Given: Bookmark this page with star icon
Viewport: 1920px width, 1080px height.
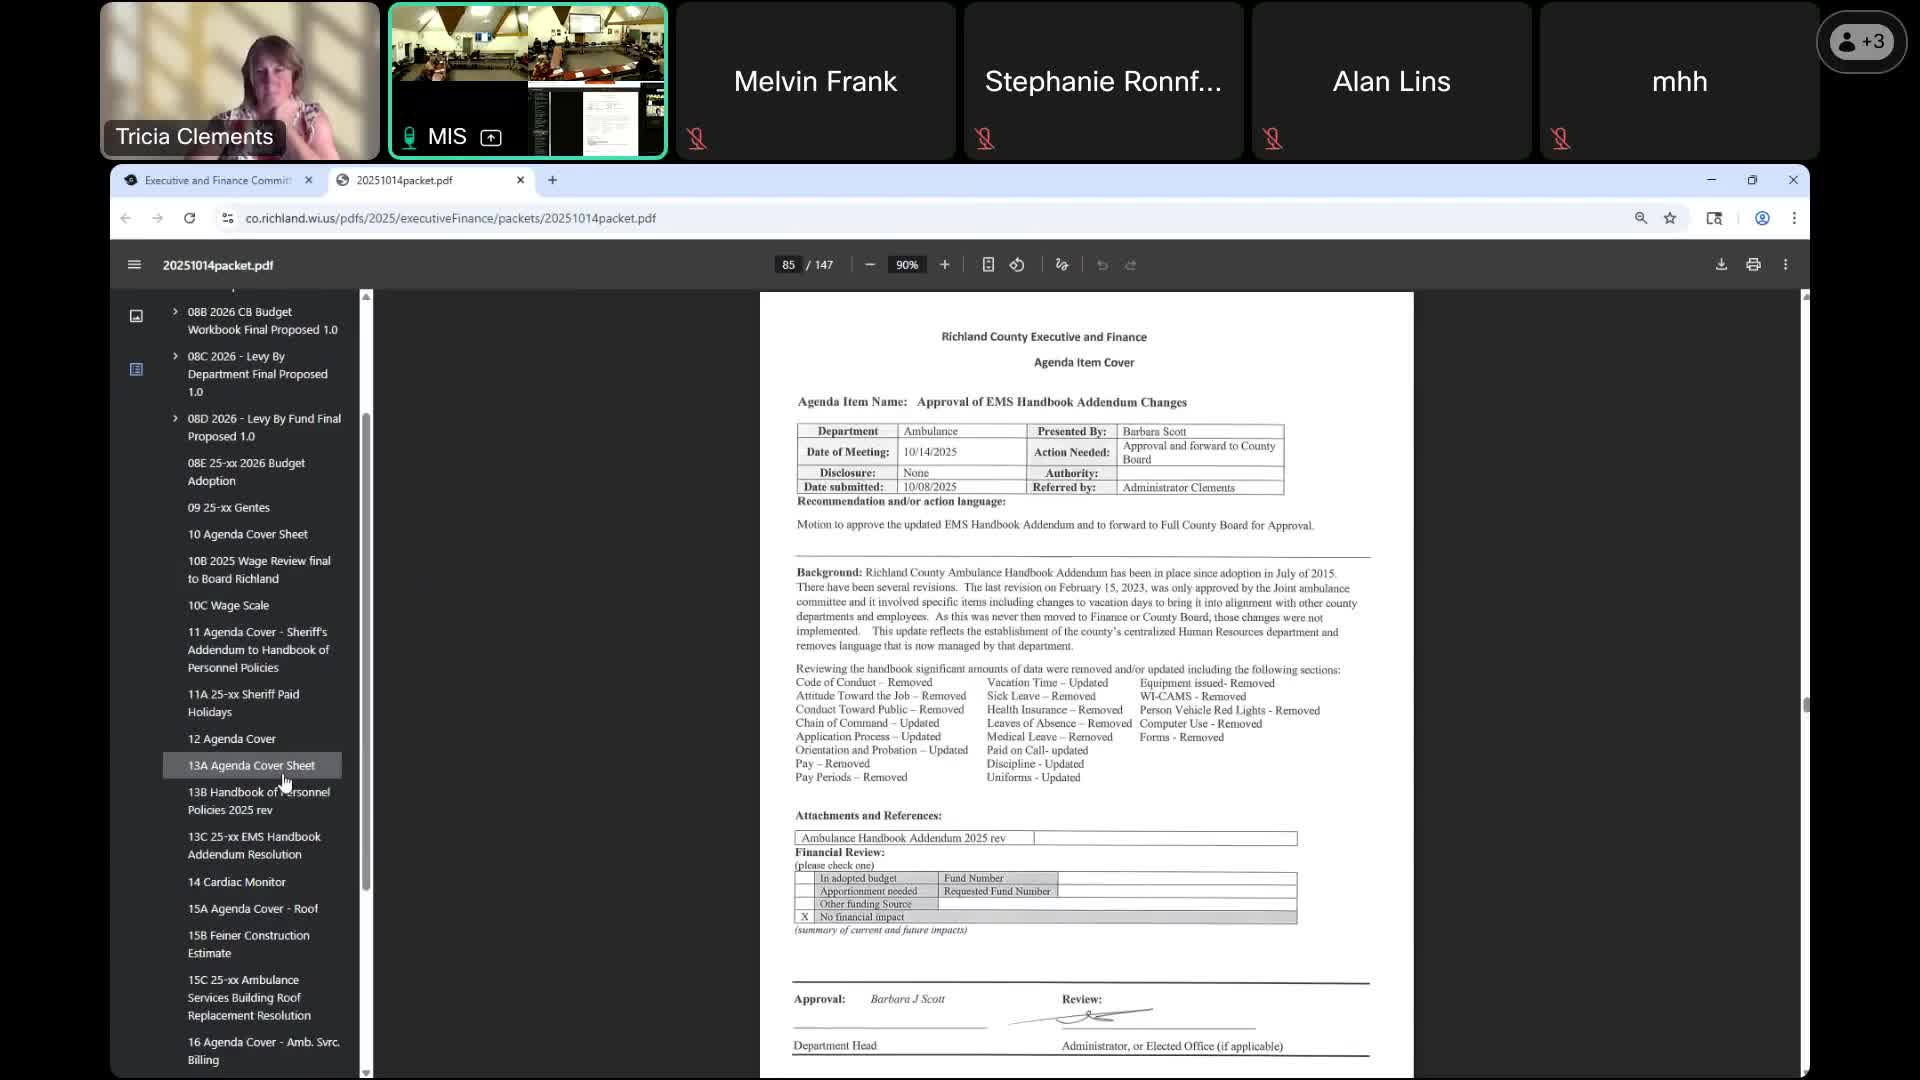Looking at the screenshot, I should [1669, 218].
